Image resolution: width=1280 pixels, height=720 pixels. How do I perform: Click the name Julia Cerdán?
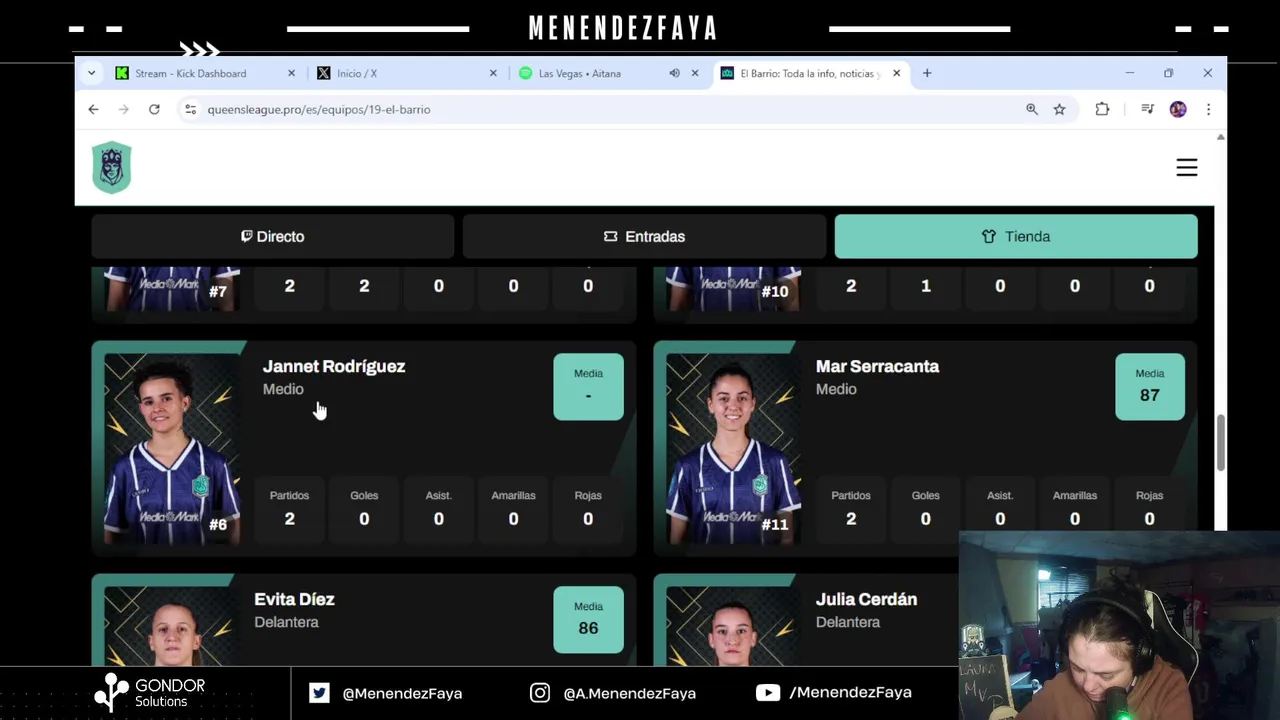[866, 599]
